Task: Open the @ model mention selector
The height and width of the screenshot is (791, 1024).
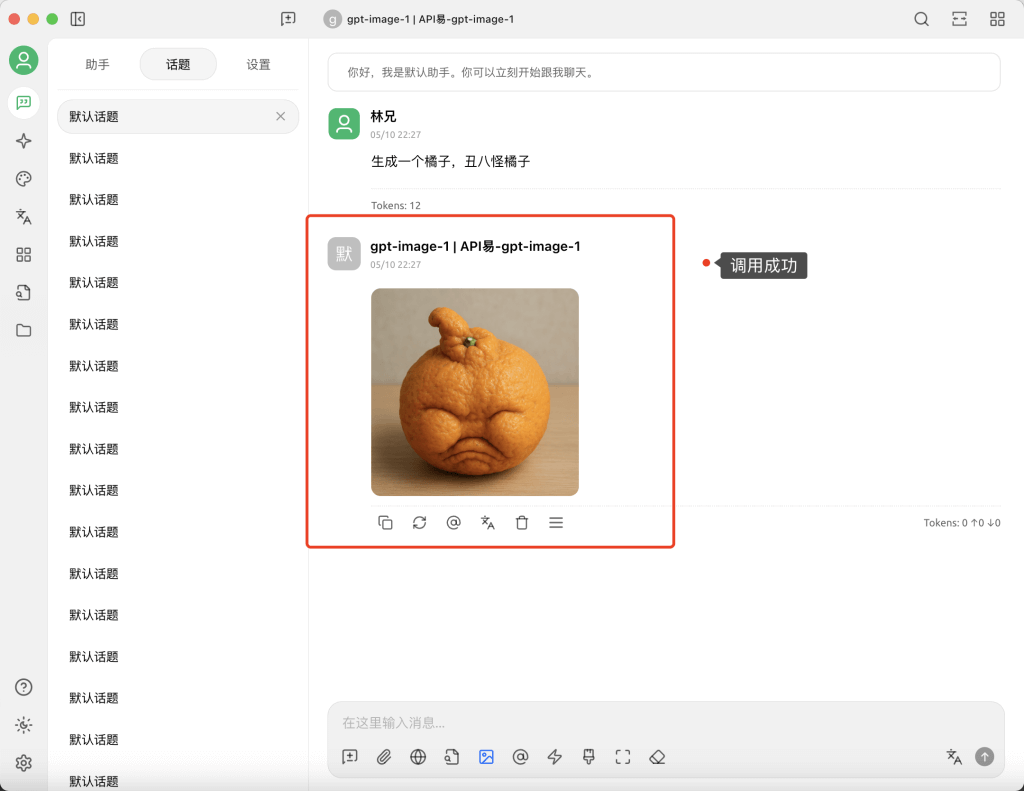Action: pyautogui.click(x=520, y=757)
